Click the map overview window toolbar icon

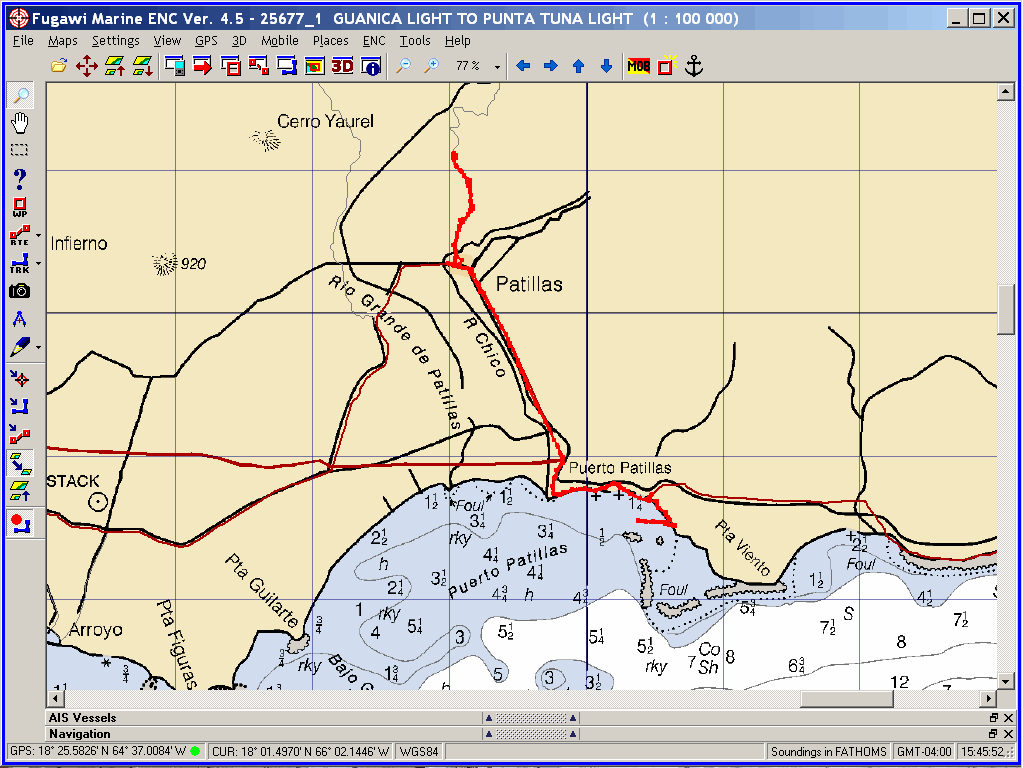click(315, 66)
